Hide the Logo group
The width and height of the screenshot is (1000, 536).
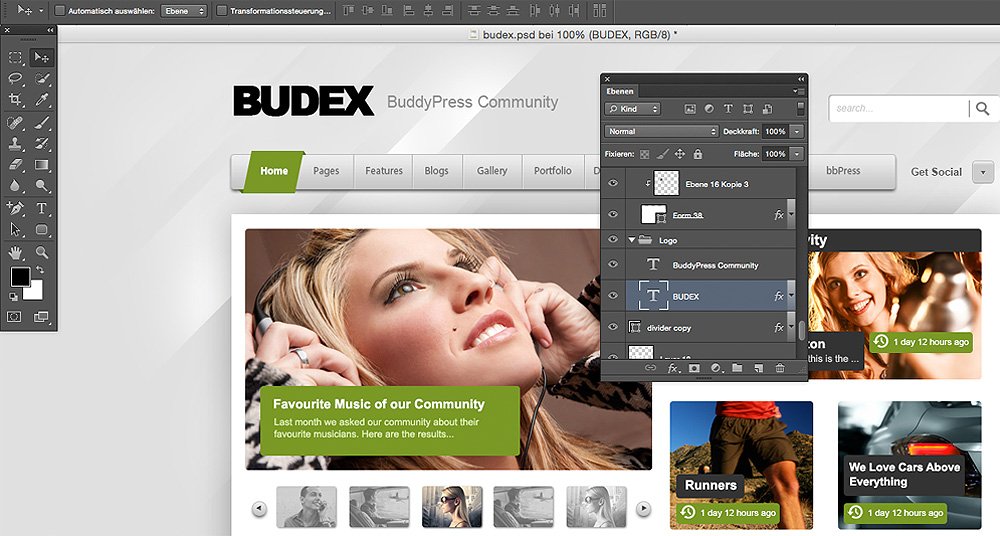click(x=613, y=240)
